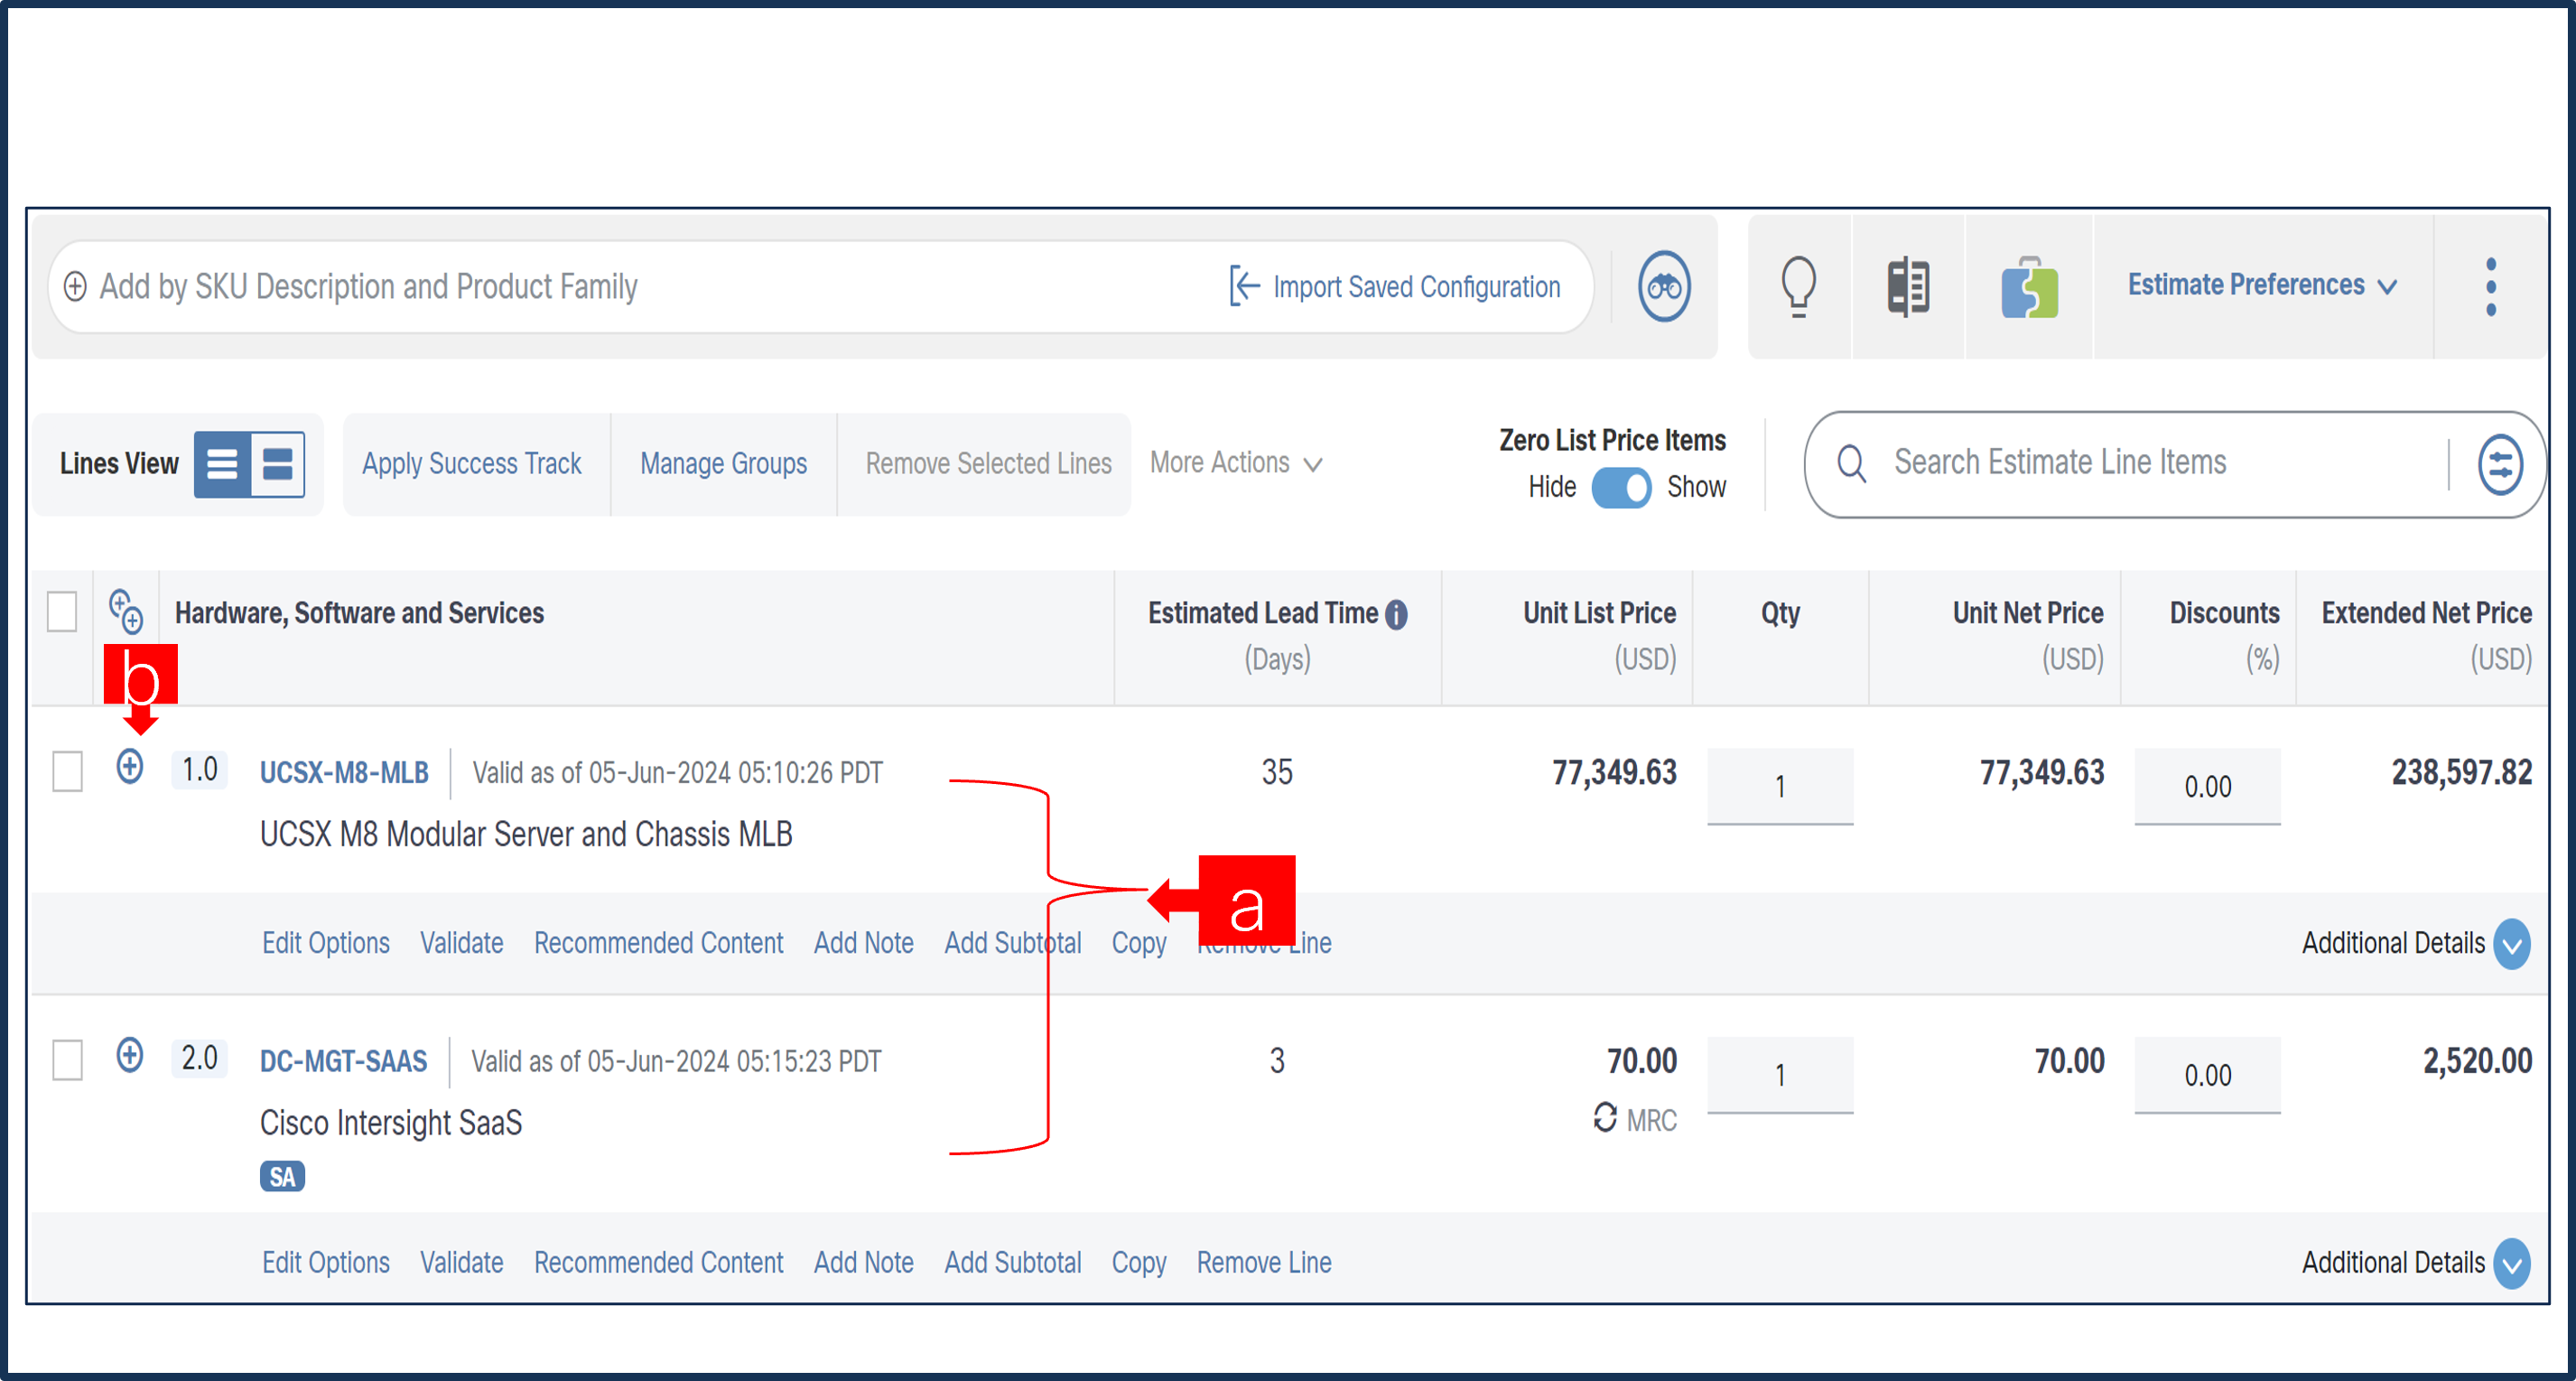Click the binoculars discovery icon
The height and width of the screenshot is (1381, 2576).
[1663, 286]
